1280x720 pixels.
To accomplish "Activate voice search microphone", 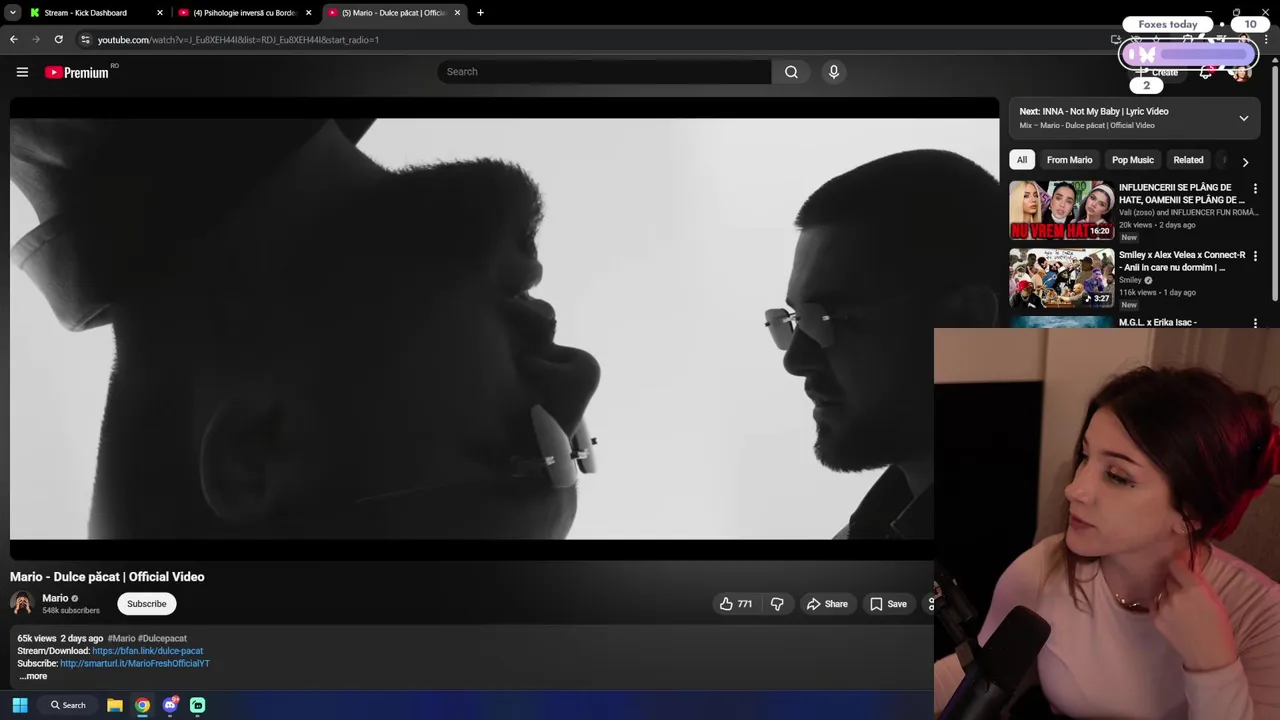I will pos(833,72).
